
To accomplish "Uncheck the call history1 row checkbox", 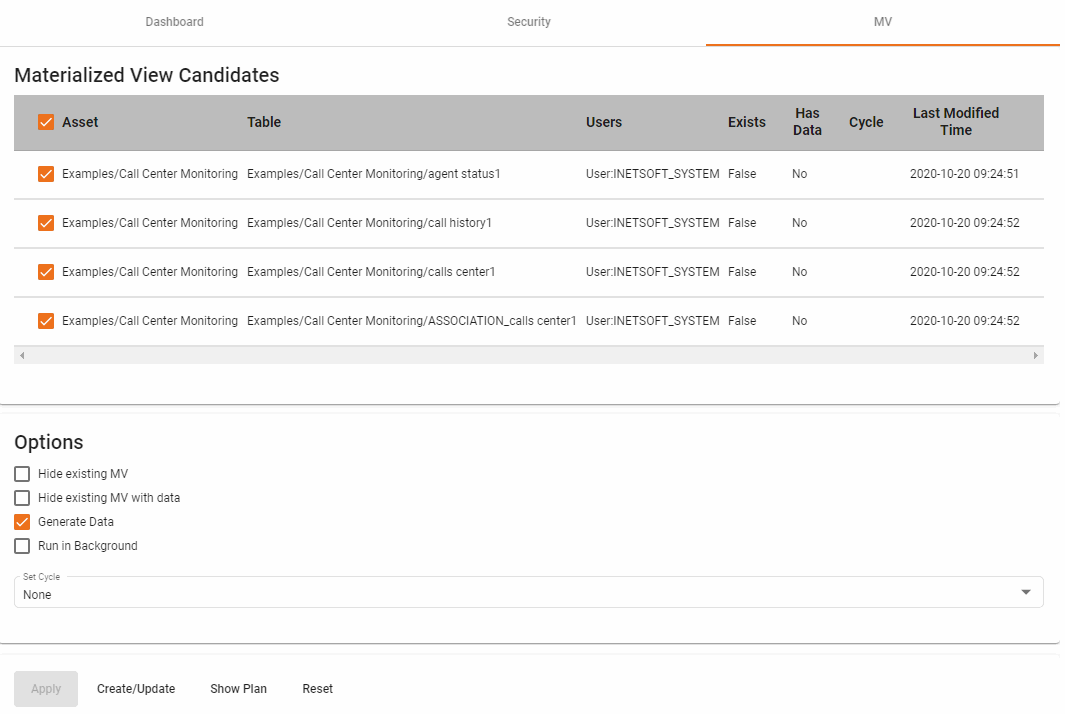I will pos(45,222).
